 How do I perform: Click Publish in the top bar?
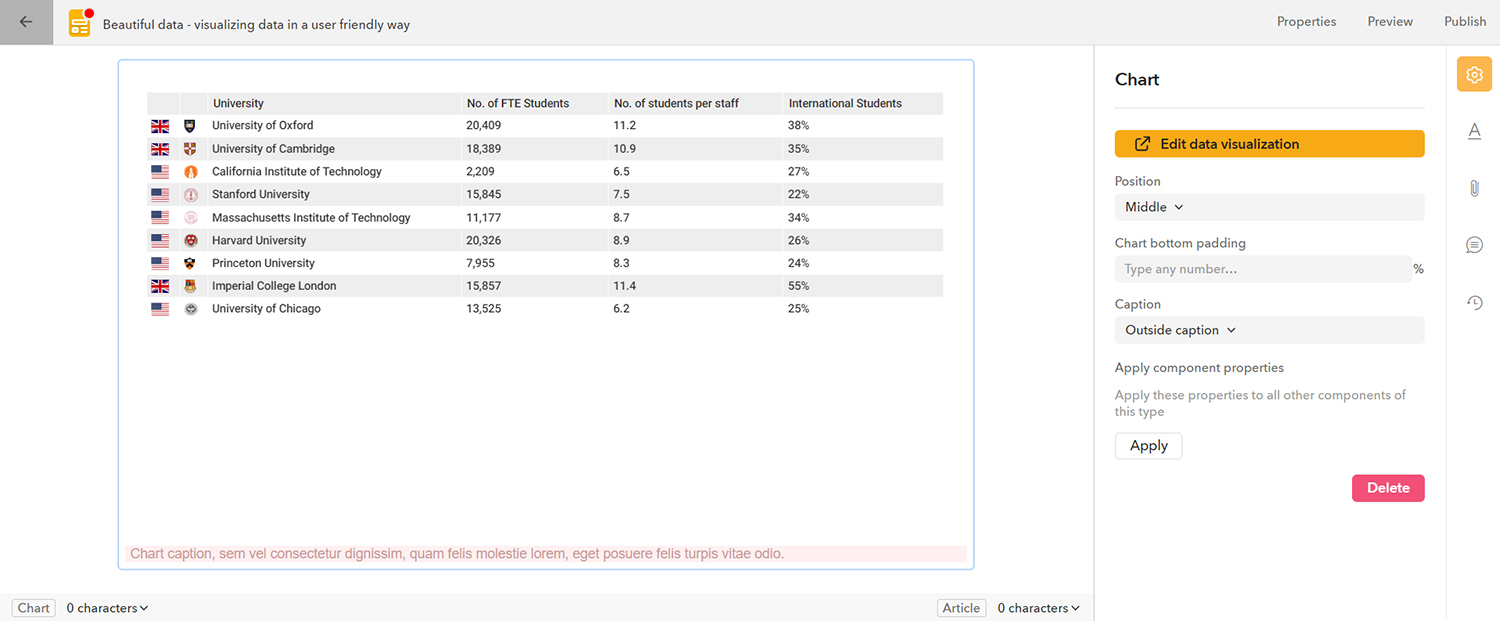coord(1465,22)
